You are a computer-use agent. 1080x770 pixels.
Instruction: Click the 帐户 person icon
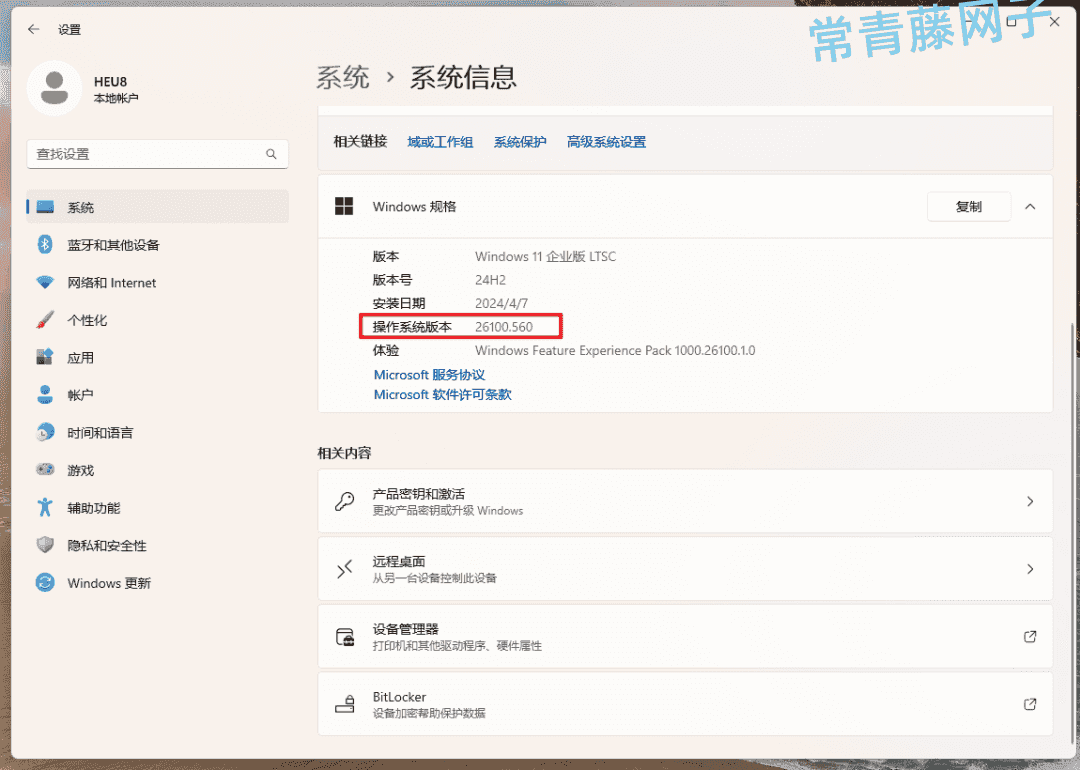coord(45,395)
